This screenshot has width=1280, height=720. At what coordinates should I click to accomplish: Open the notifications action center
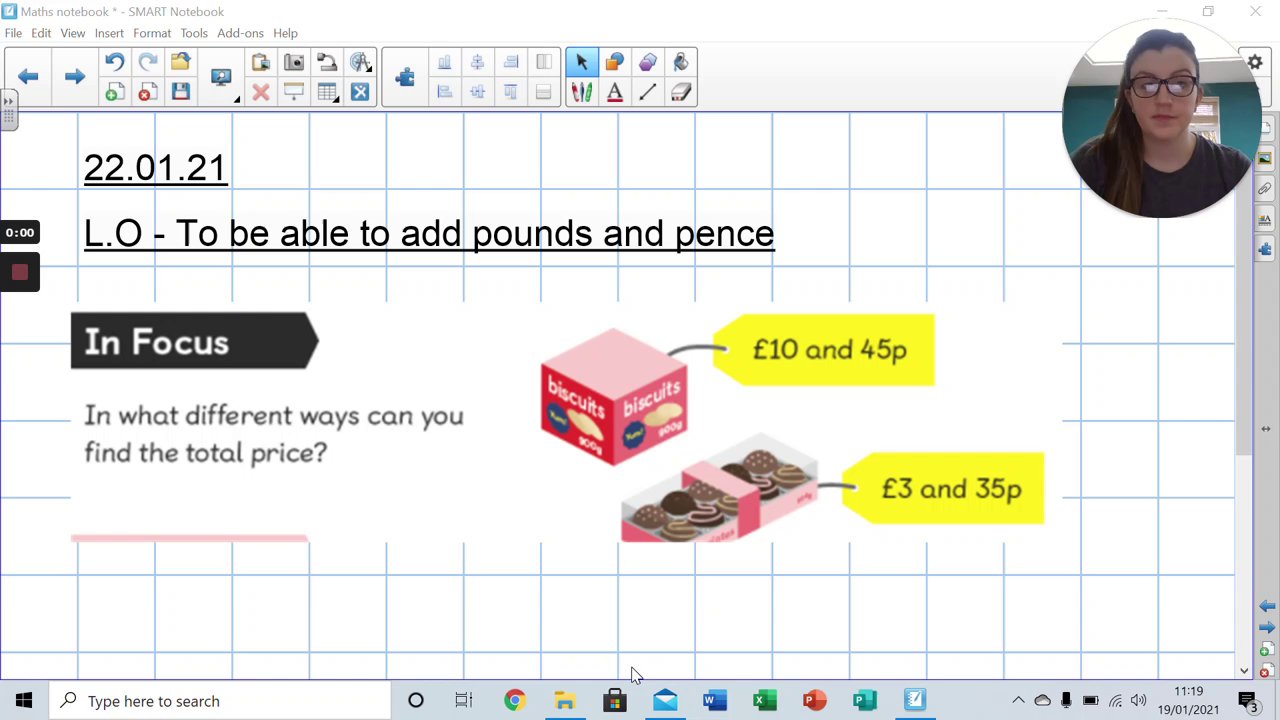tap(1248, 701)
